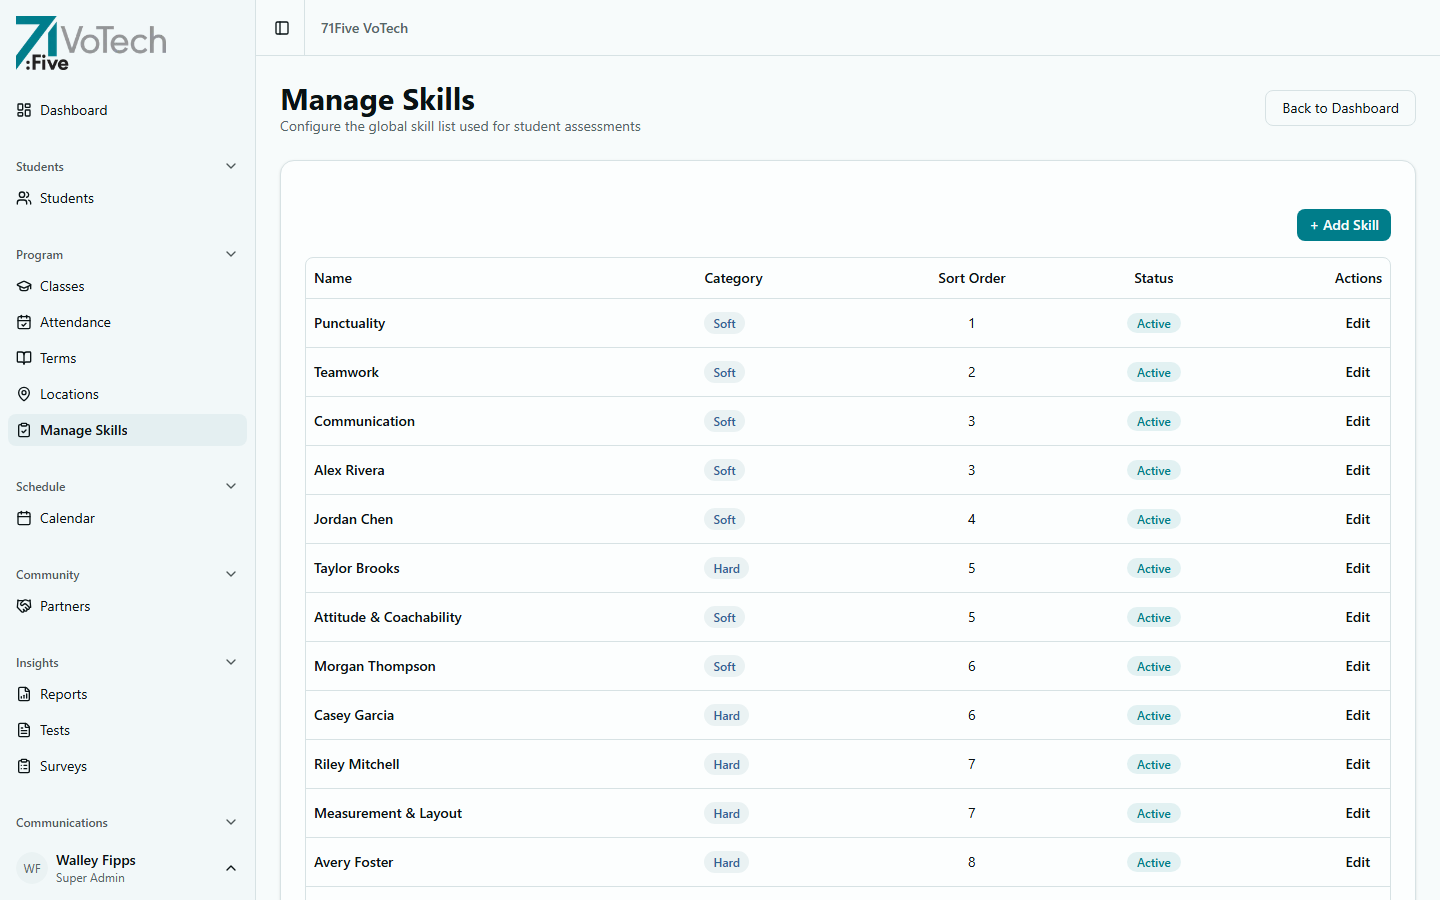Open the Dashboard icon in sidebar
The image size is (1440, 900).
point(24,110)
